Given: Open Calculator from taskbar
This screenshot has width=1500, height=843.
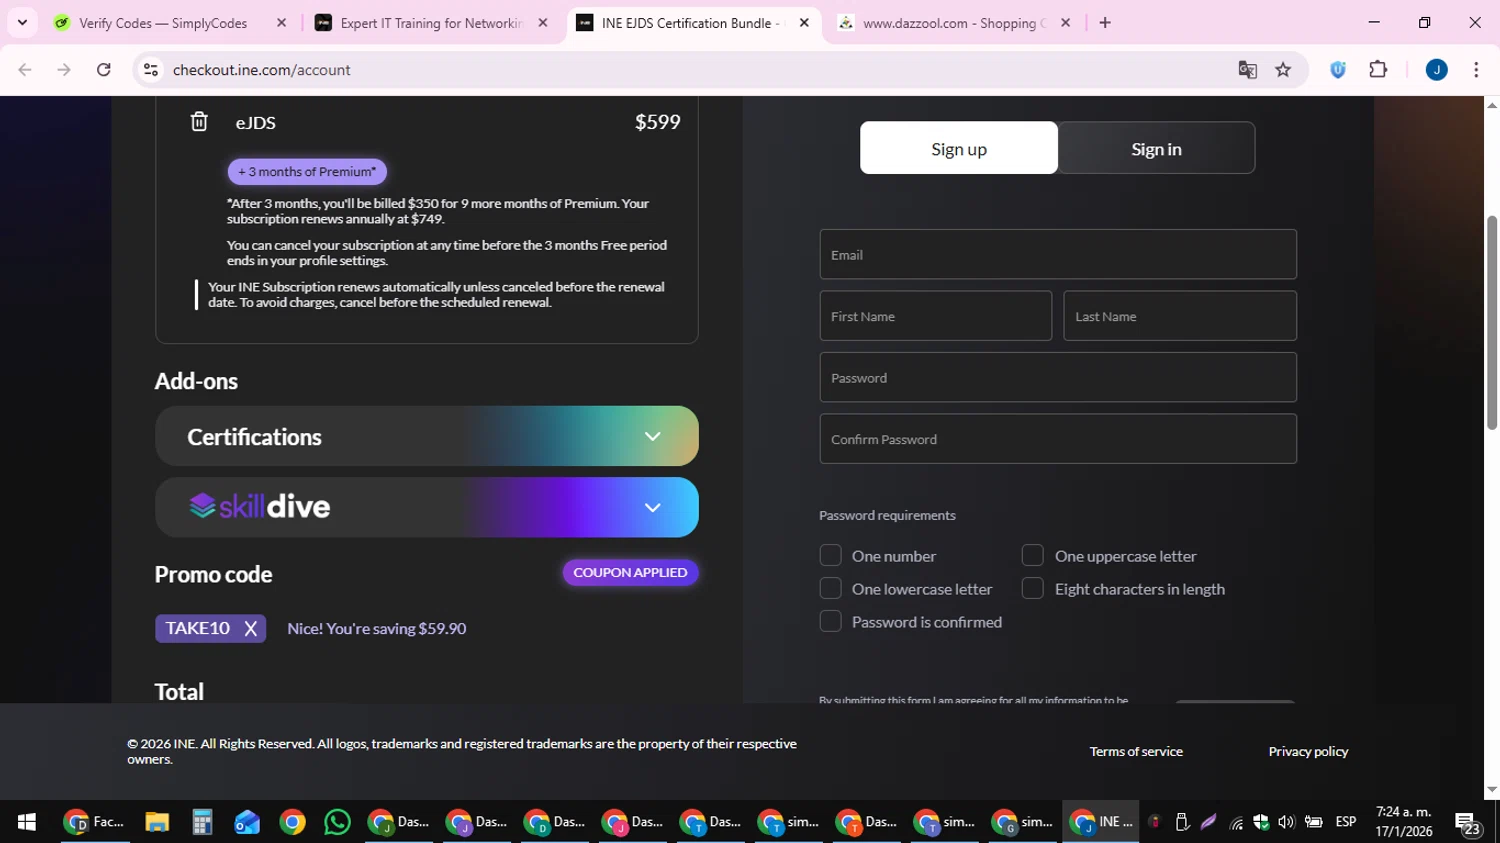Looking at the screenshot, I should click(202, 822).
